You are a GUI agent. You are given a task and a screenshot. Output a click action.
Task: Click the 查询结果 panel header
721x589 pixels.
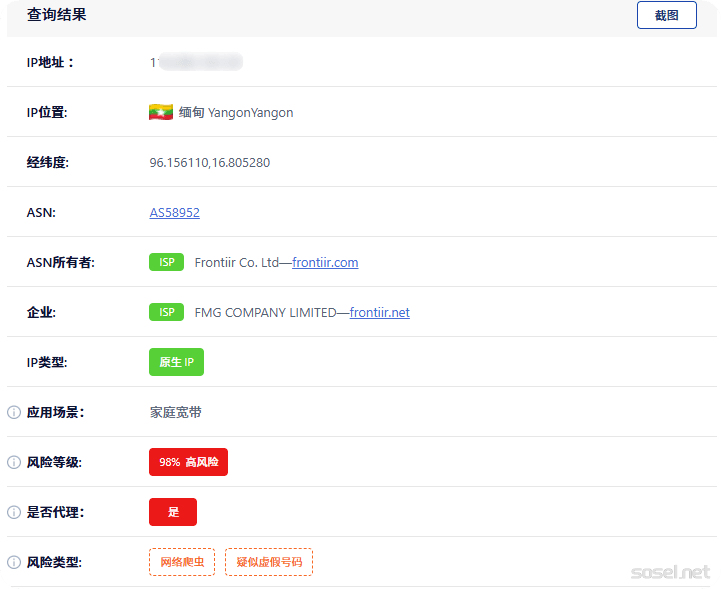56,15
